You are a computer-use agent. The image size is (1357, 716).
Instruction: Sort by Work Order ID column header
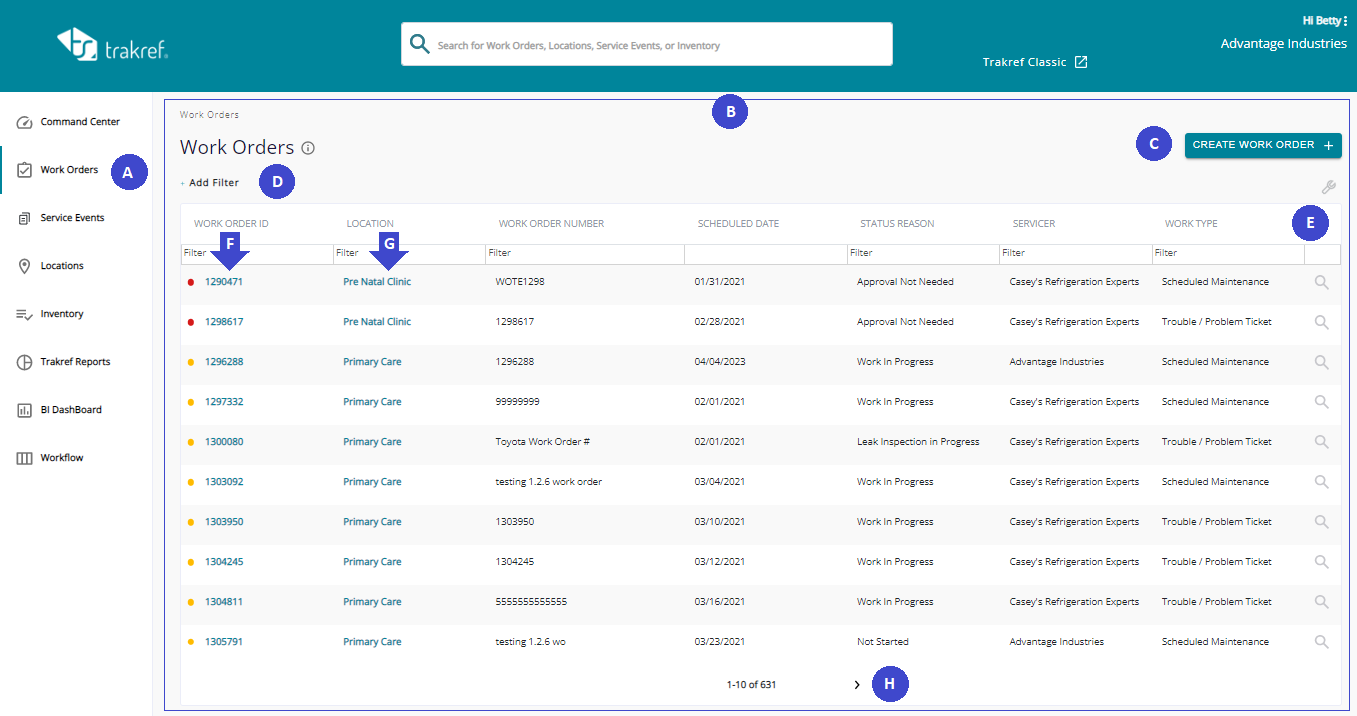tap(231, 224)
